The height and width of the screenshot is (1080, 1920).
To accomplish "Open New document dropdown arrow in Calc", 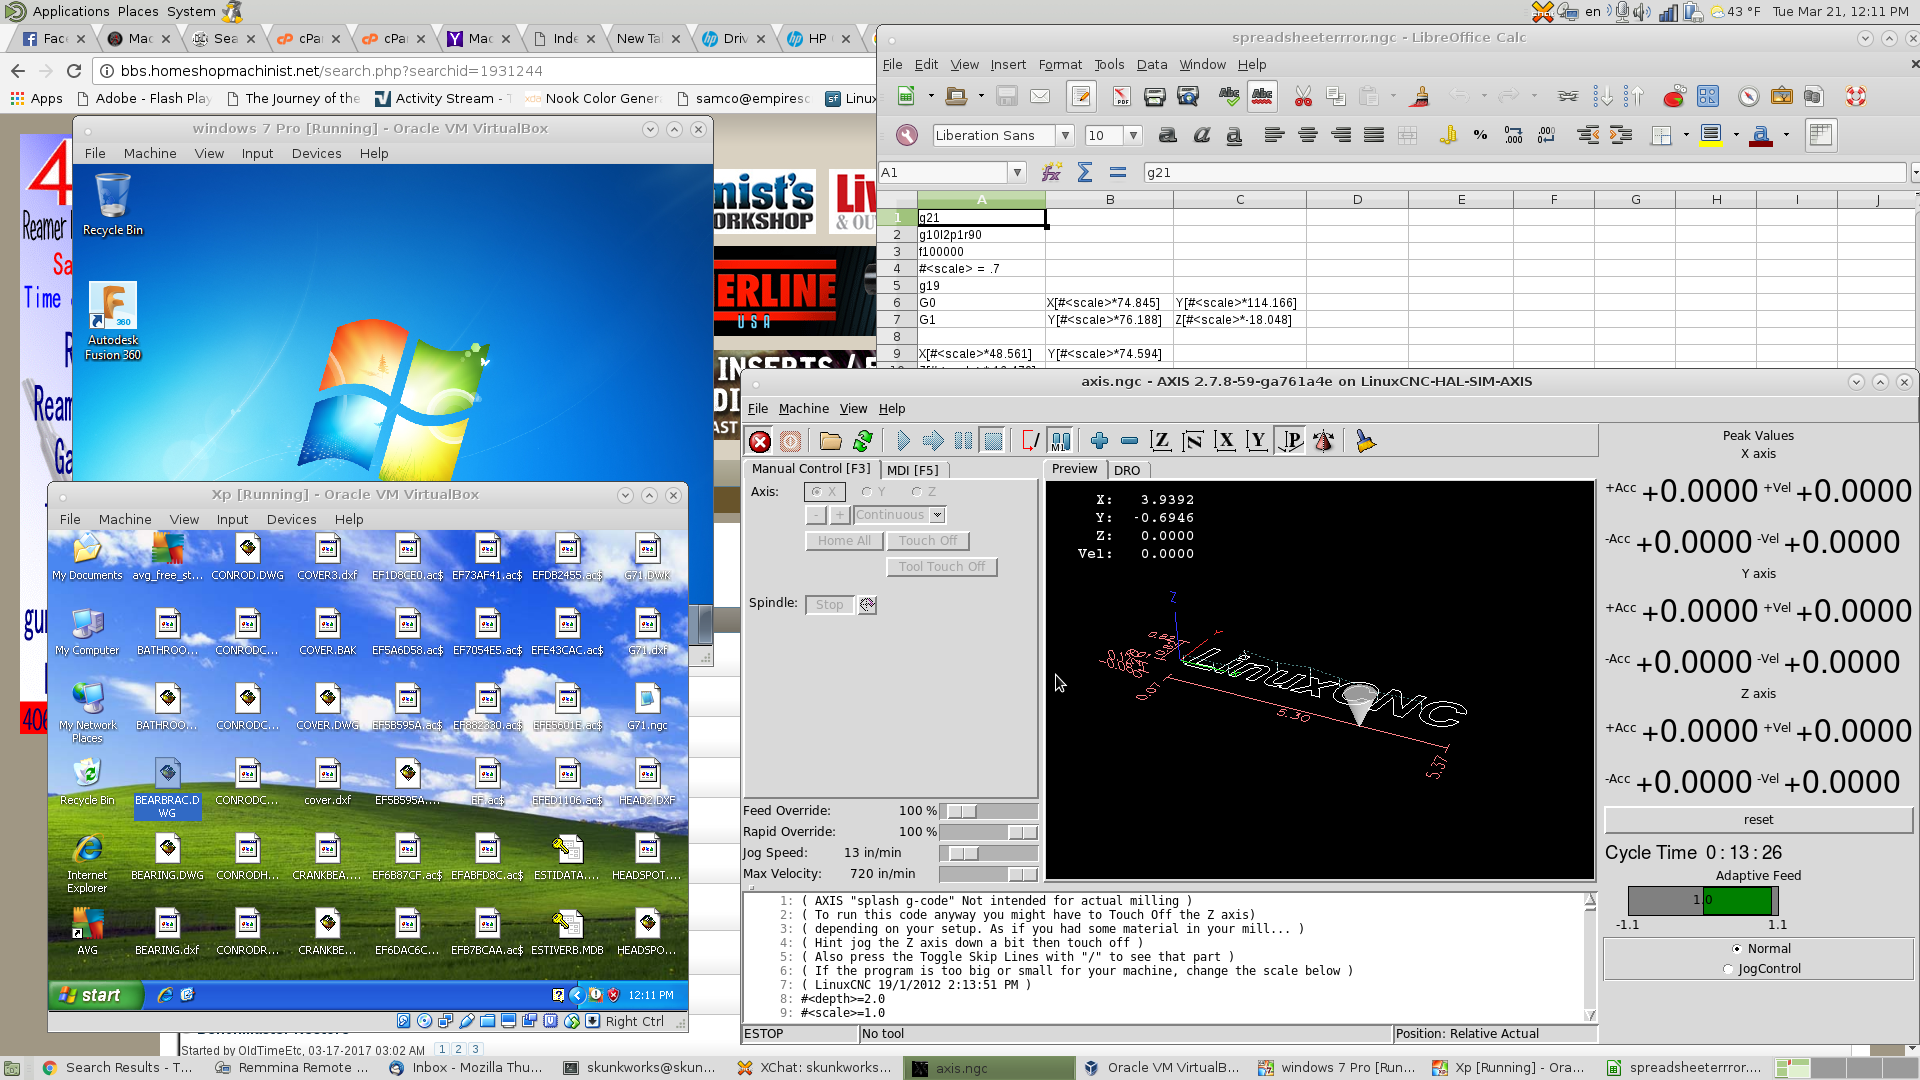I will [x=931, y=97].
